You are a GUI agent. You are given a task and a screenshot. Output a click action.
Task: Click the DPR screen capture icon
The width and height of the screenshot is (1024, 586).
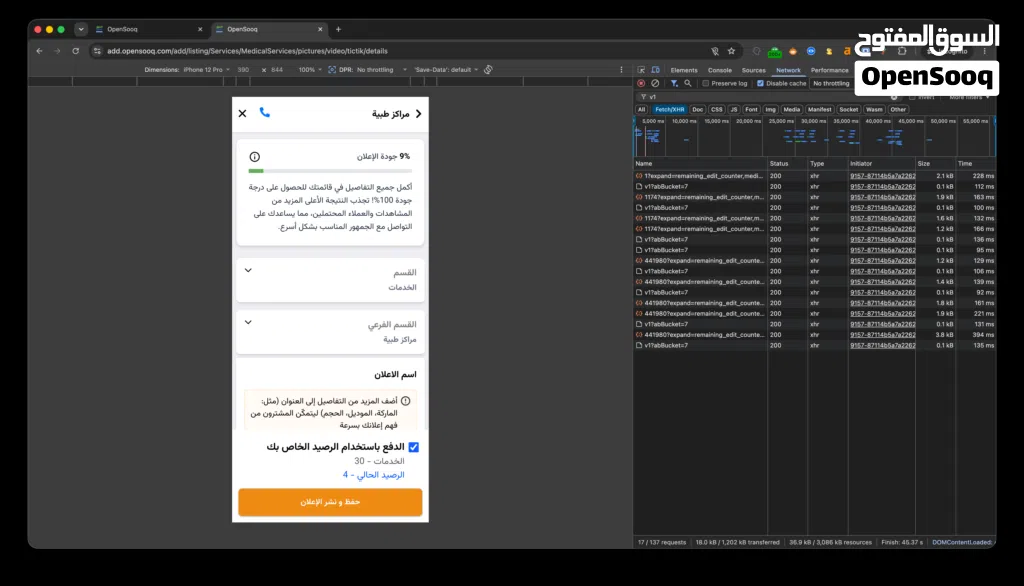point(332,69)
